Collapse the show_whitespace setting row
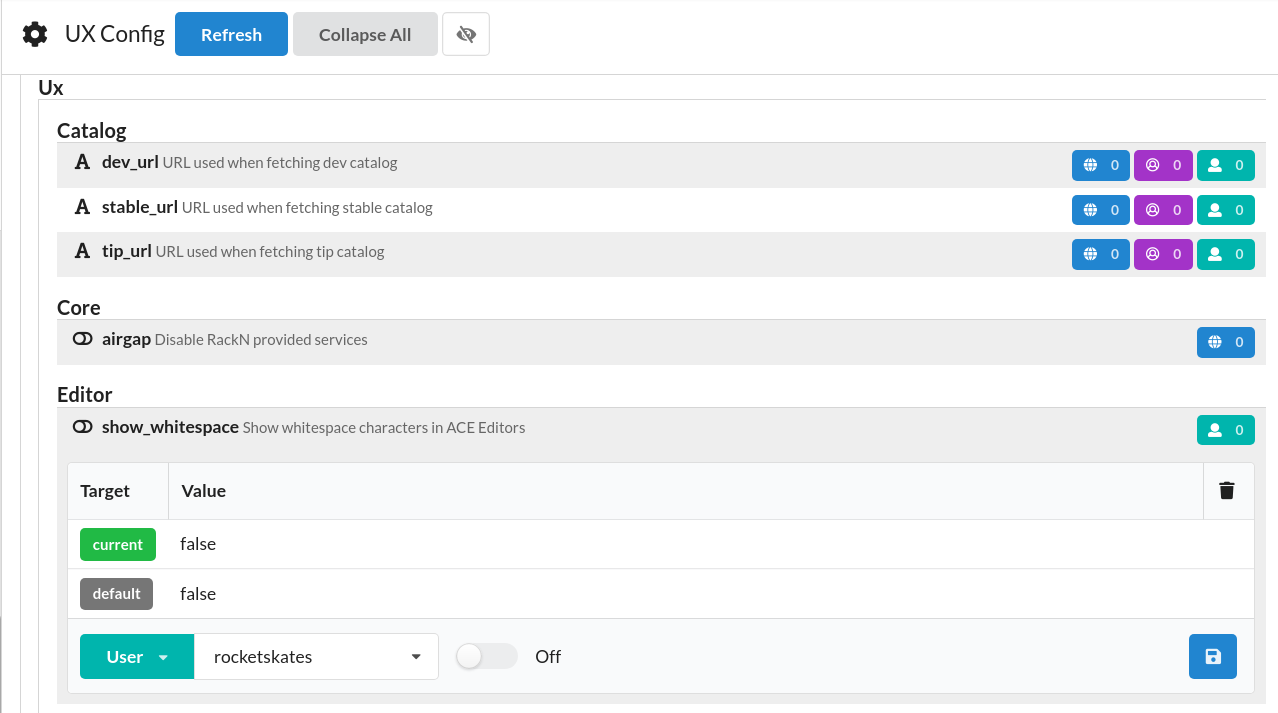The width and height of the screenshot is (1278, 713). 170,428
